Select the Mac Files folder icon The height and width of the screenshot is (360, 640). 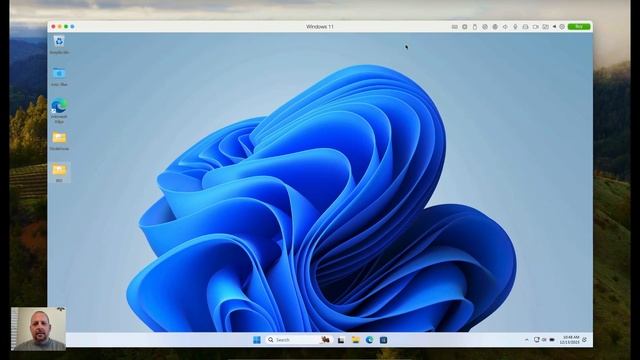pyautogui.click(x=59, y=76)
